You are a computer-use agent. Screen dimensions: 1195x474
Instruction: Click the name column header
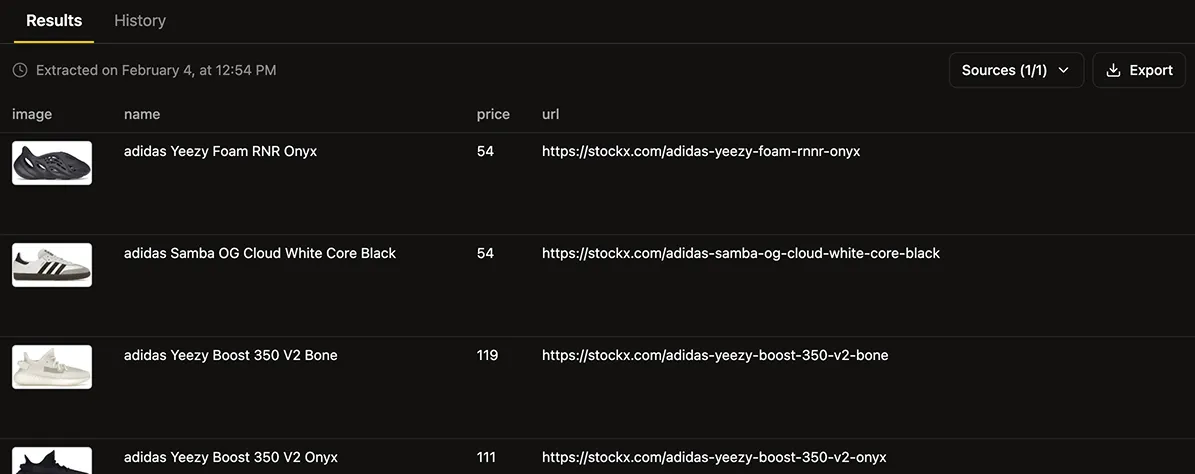click(142, 115)
